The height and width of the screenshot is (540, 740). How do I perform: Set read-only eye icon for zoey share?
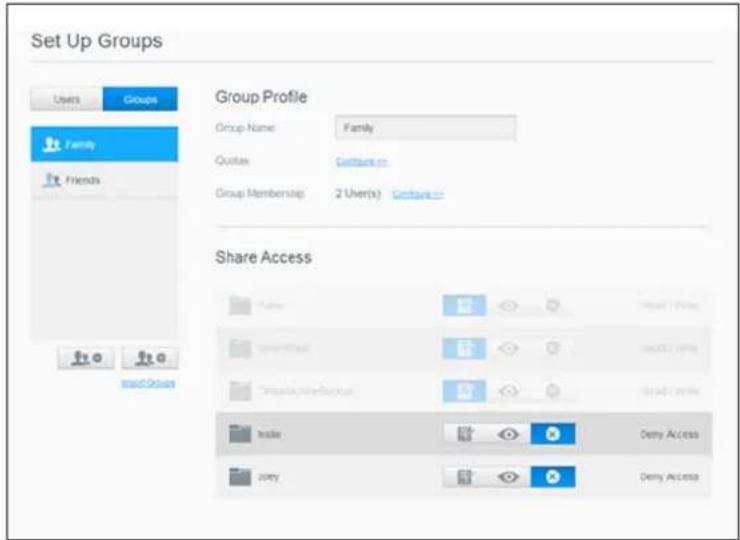click(x=508, y=477)
